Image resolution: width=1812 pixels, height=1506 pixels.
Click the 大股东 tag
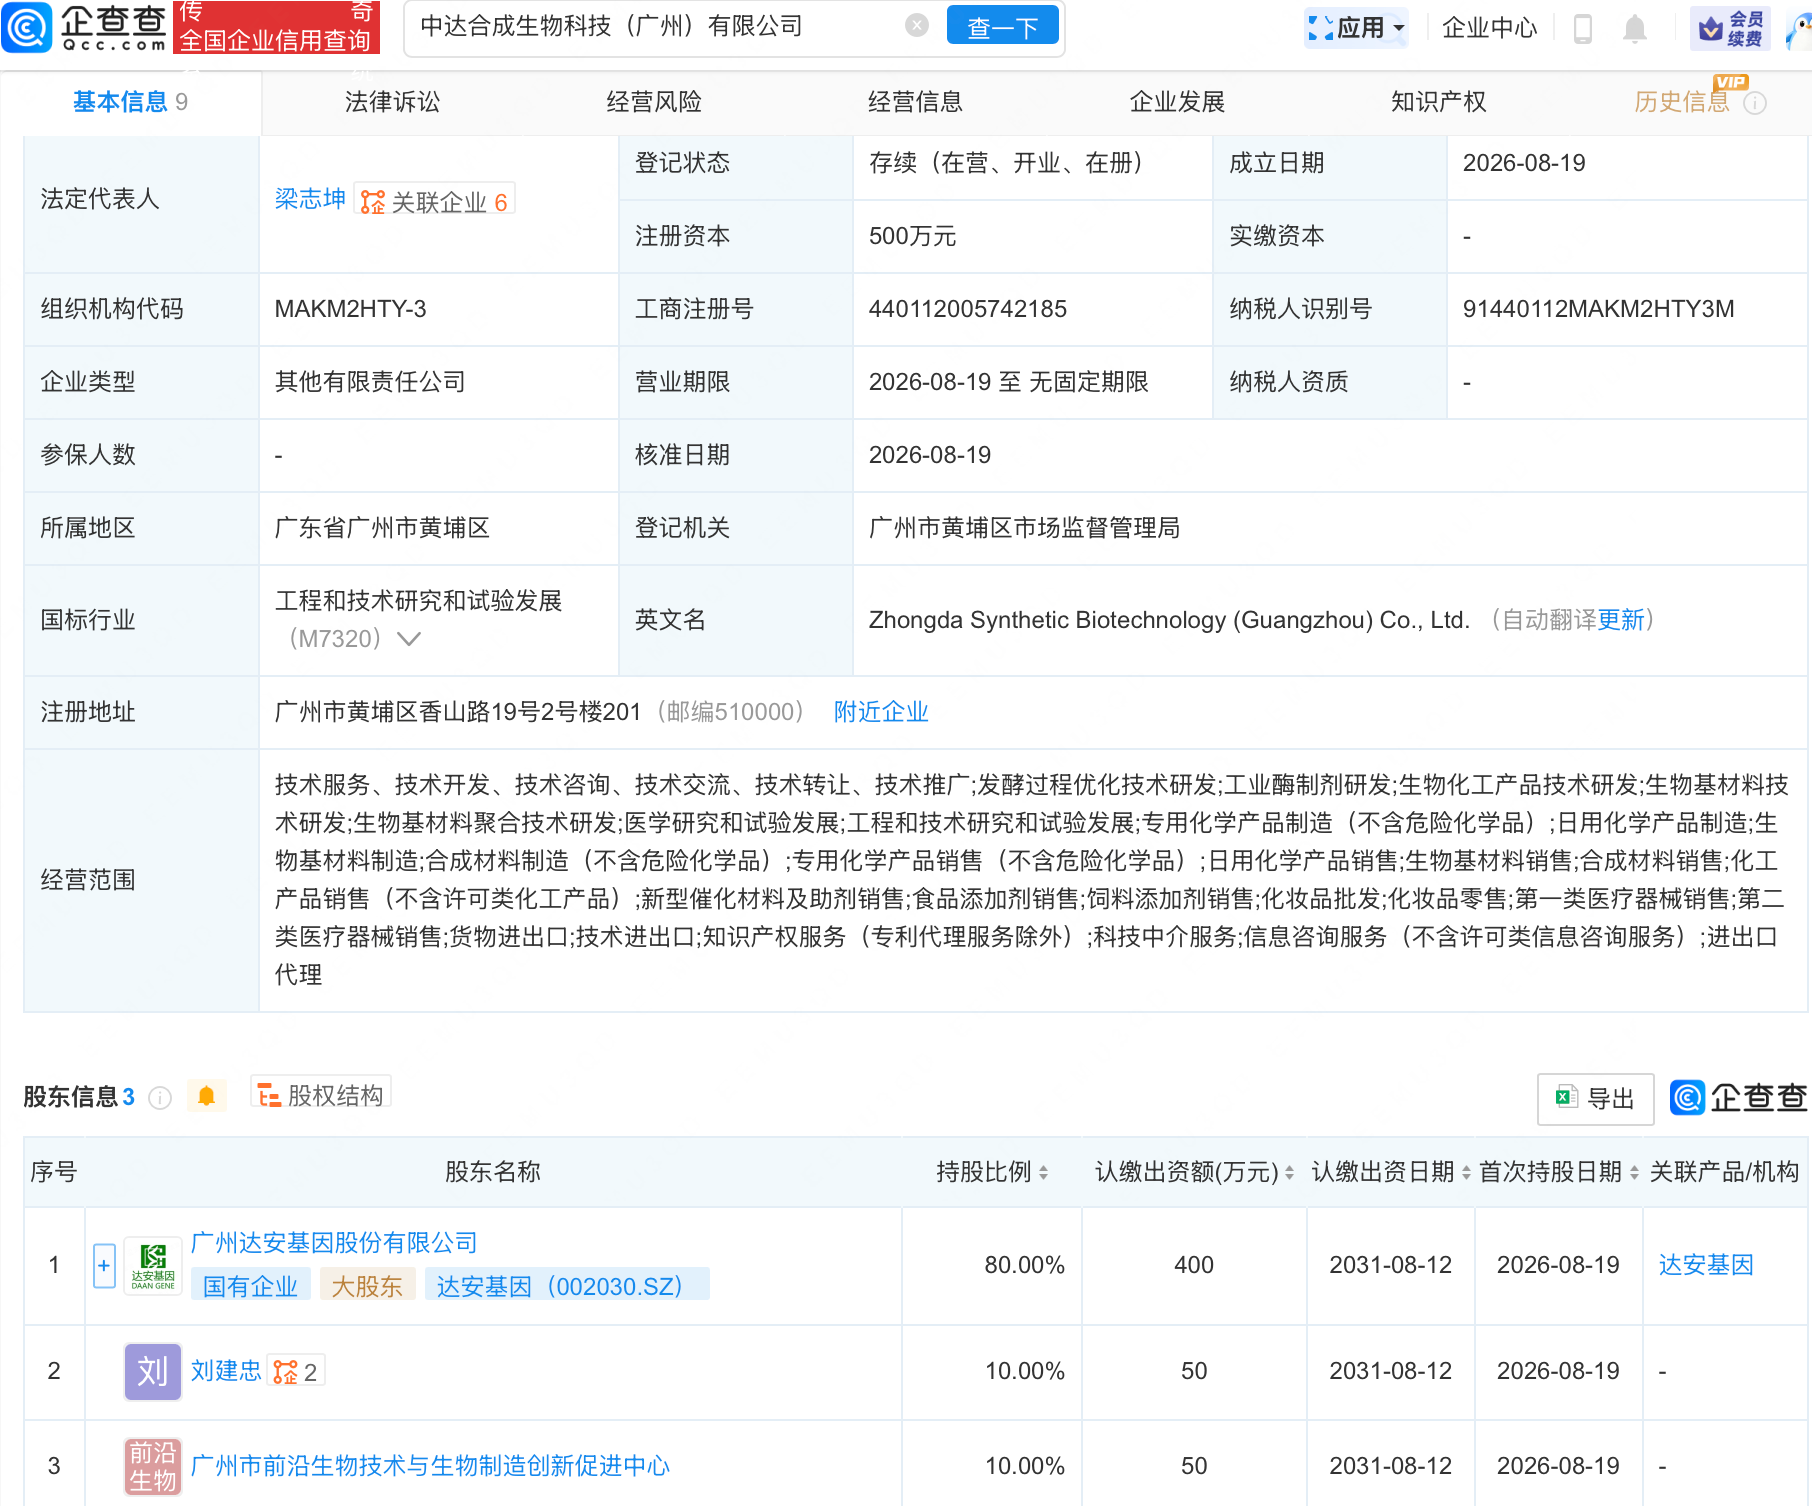pos(367,1286)
